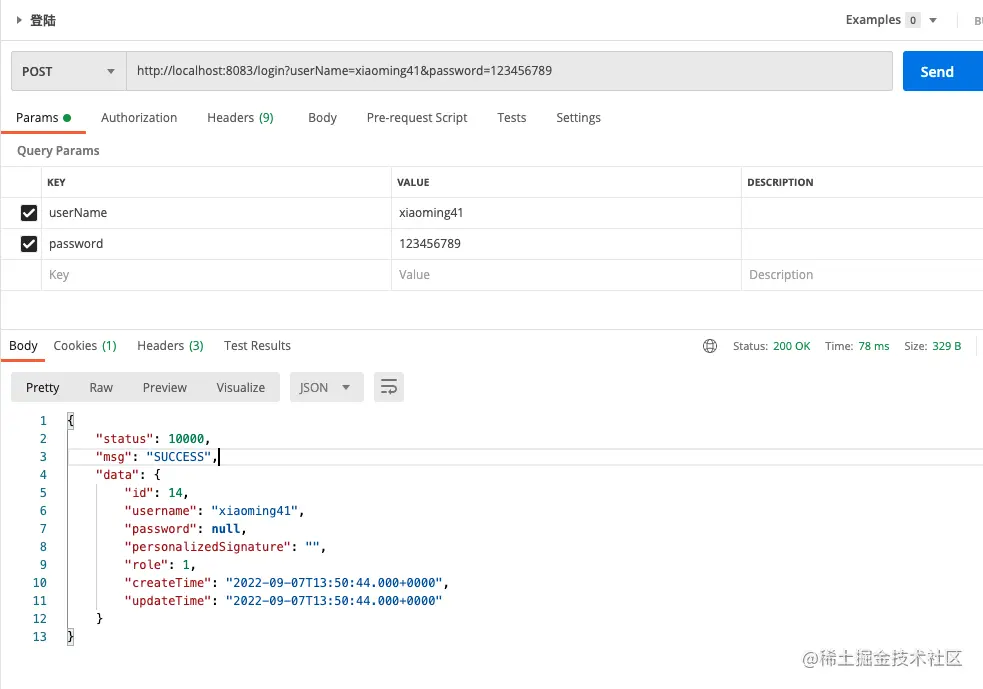Toggle the wrap lines icon
This screenshot has height=689, width=983.
coord(389,387)
